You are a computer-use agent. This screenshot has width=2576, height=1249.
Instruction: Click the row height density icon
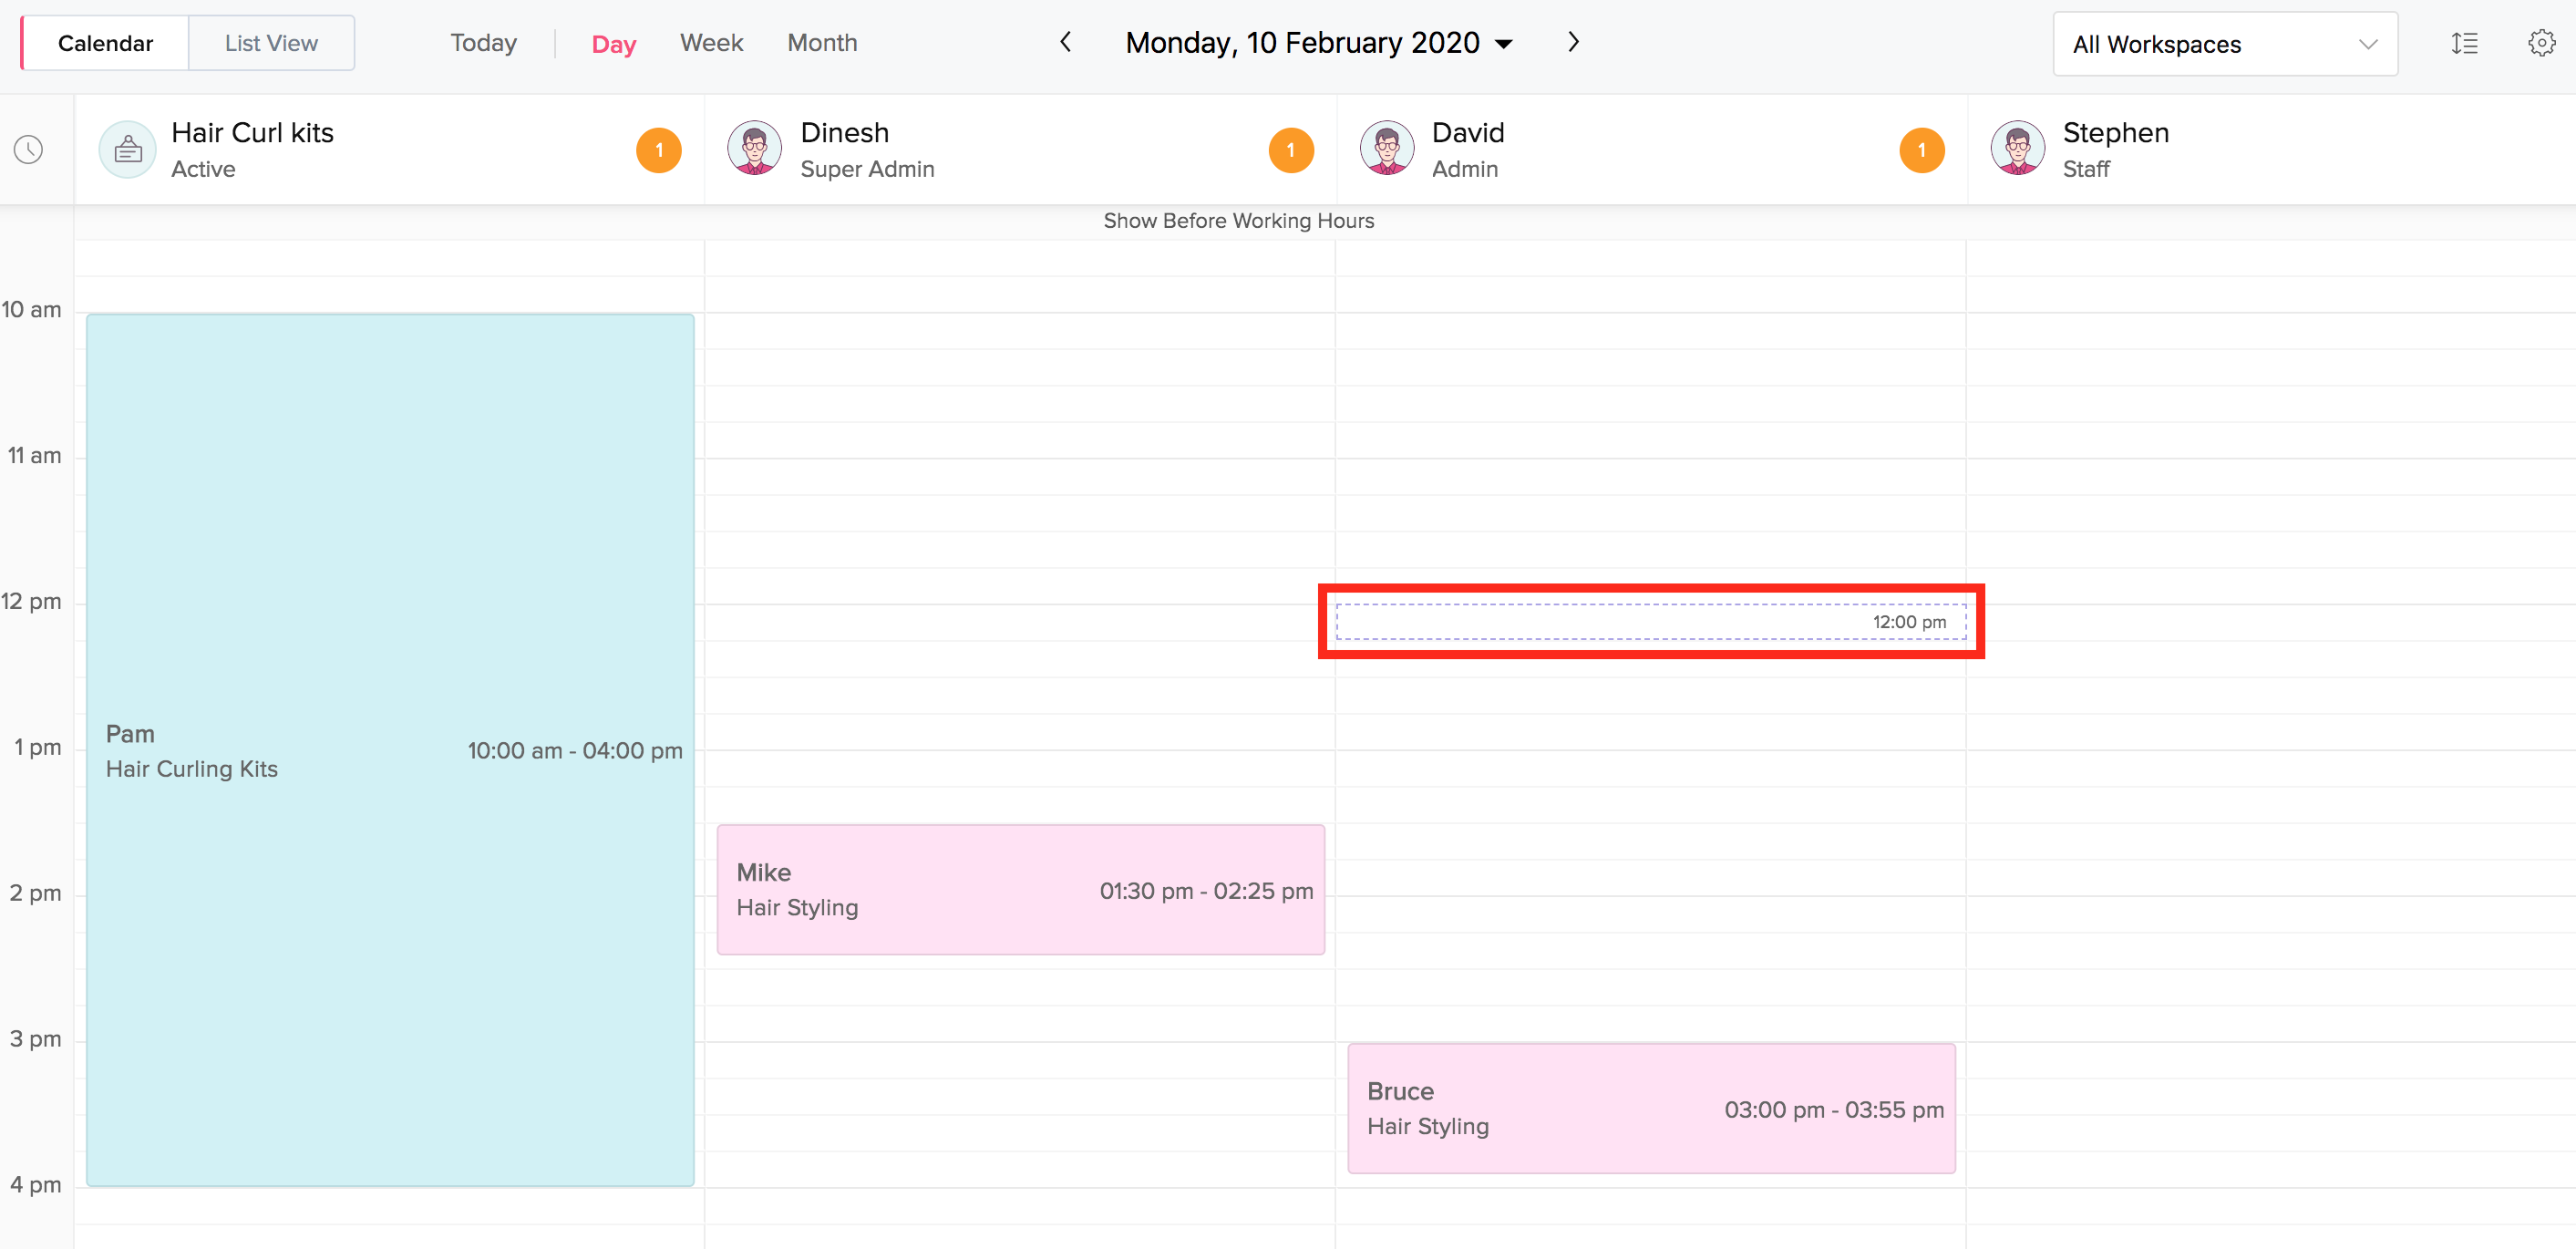click(x=2464, y=43)
